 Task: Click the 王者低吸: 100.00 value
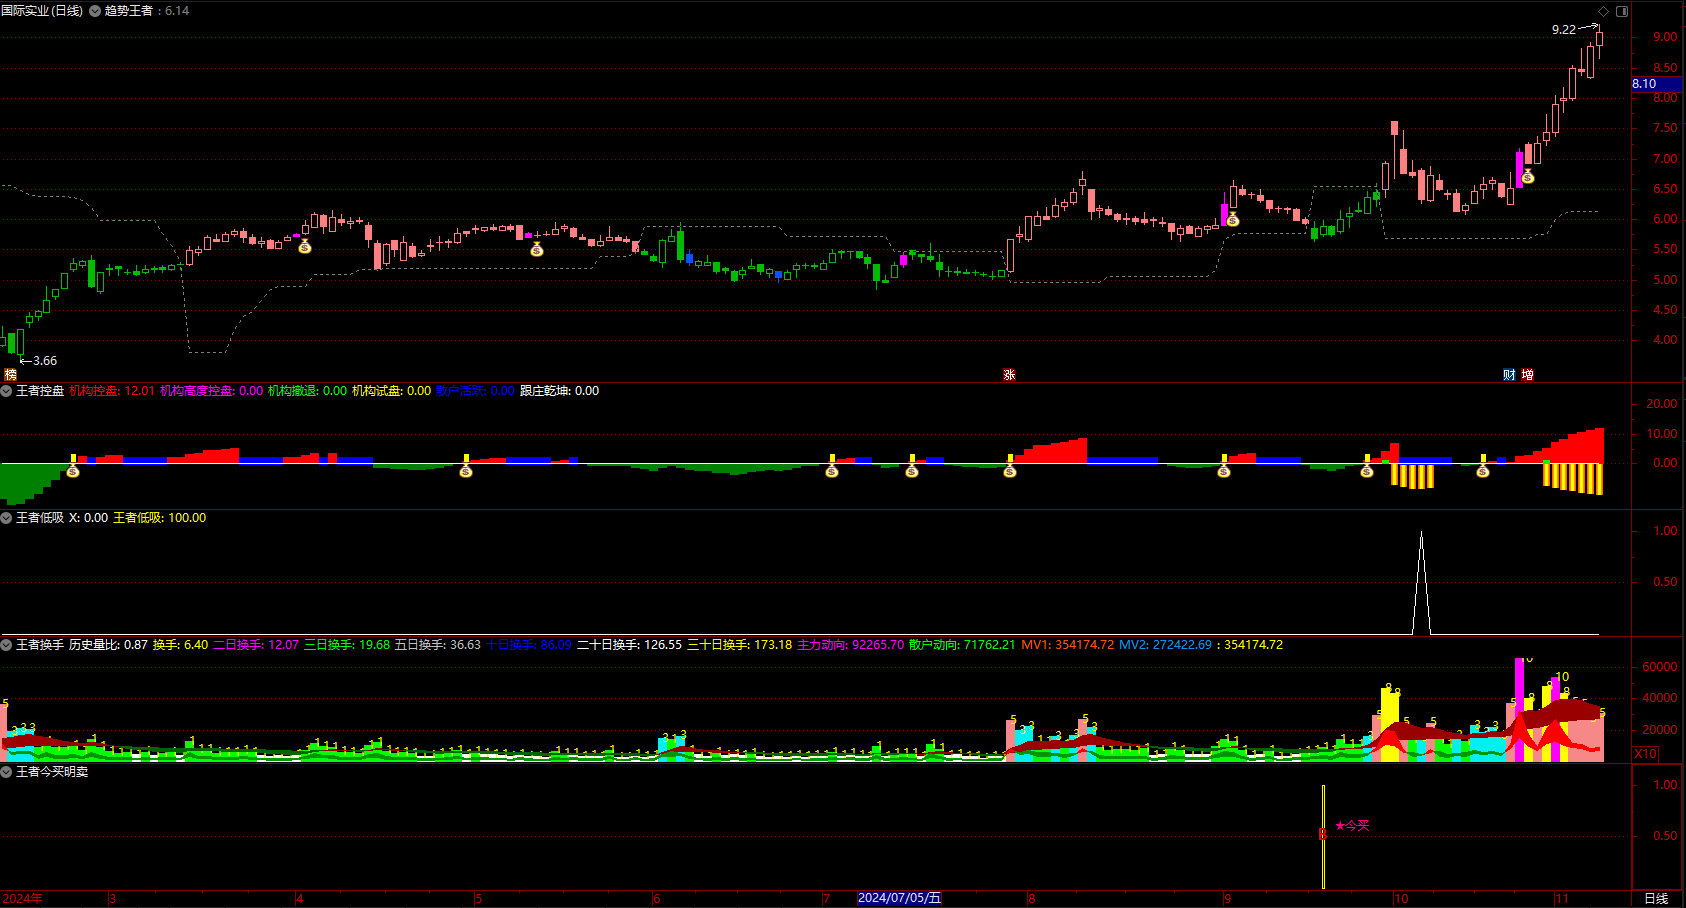(159, 518)
